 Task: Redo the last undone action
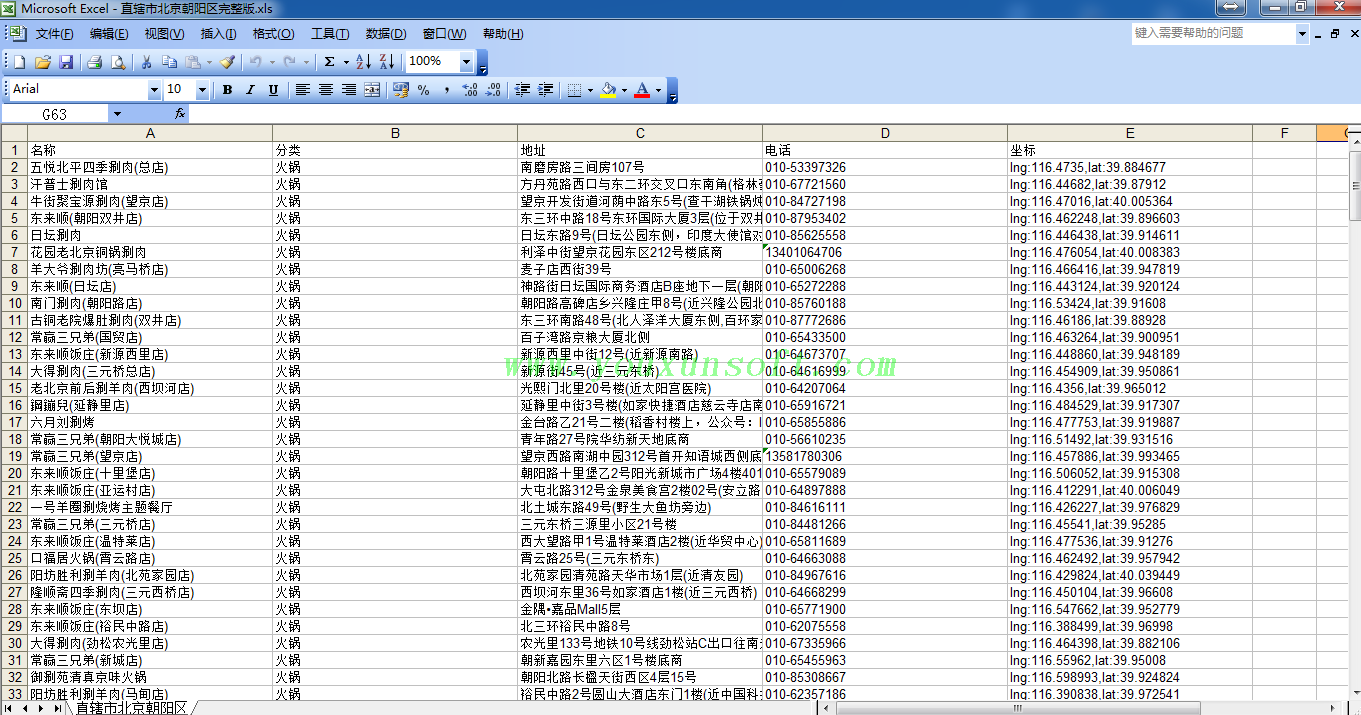coord(290,62)
